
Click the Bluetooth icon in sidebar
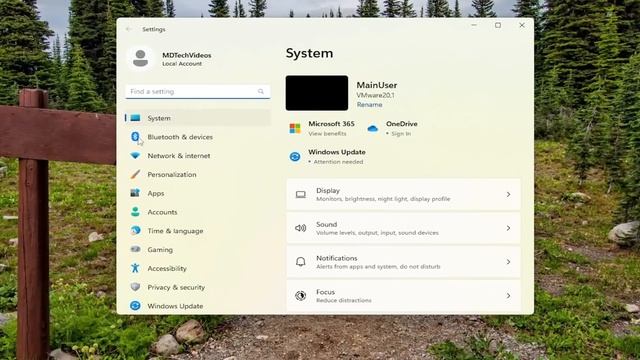click(x=135, y=137)
